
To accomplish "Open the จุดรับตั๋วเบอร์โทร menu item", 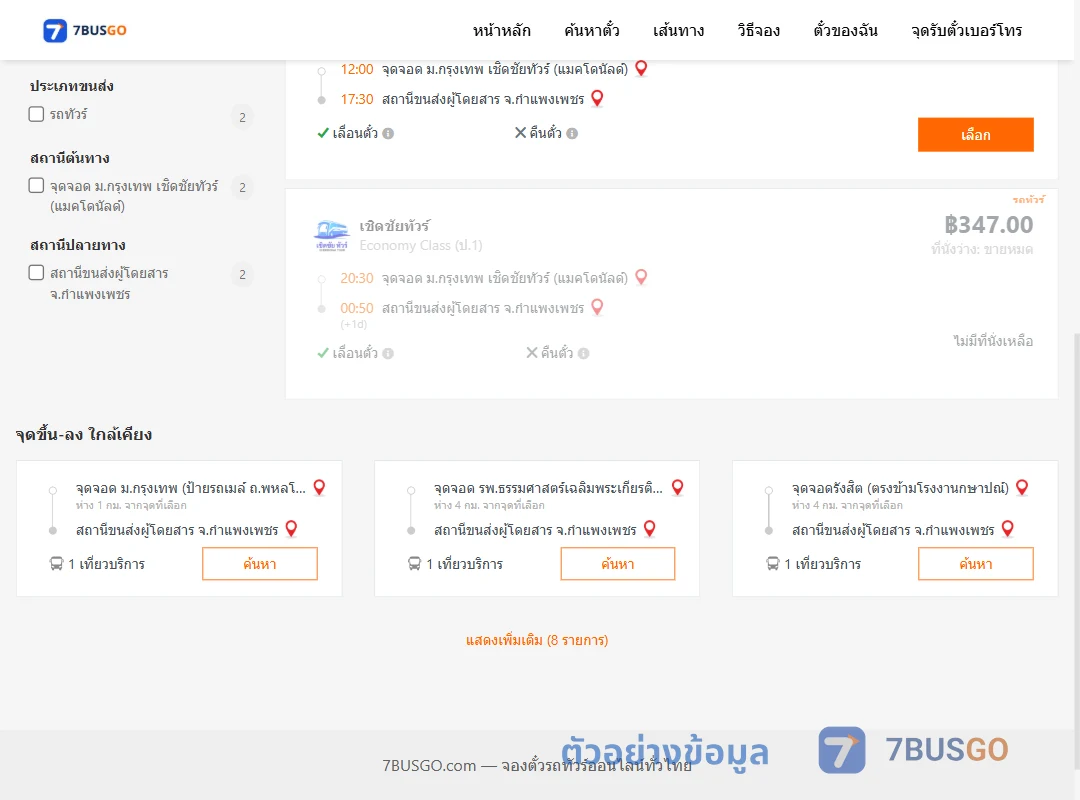I will (966, 30).
